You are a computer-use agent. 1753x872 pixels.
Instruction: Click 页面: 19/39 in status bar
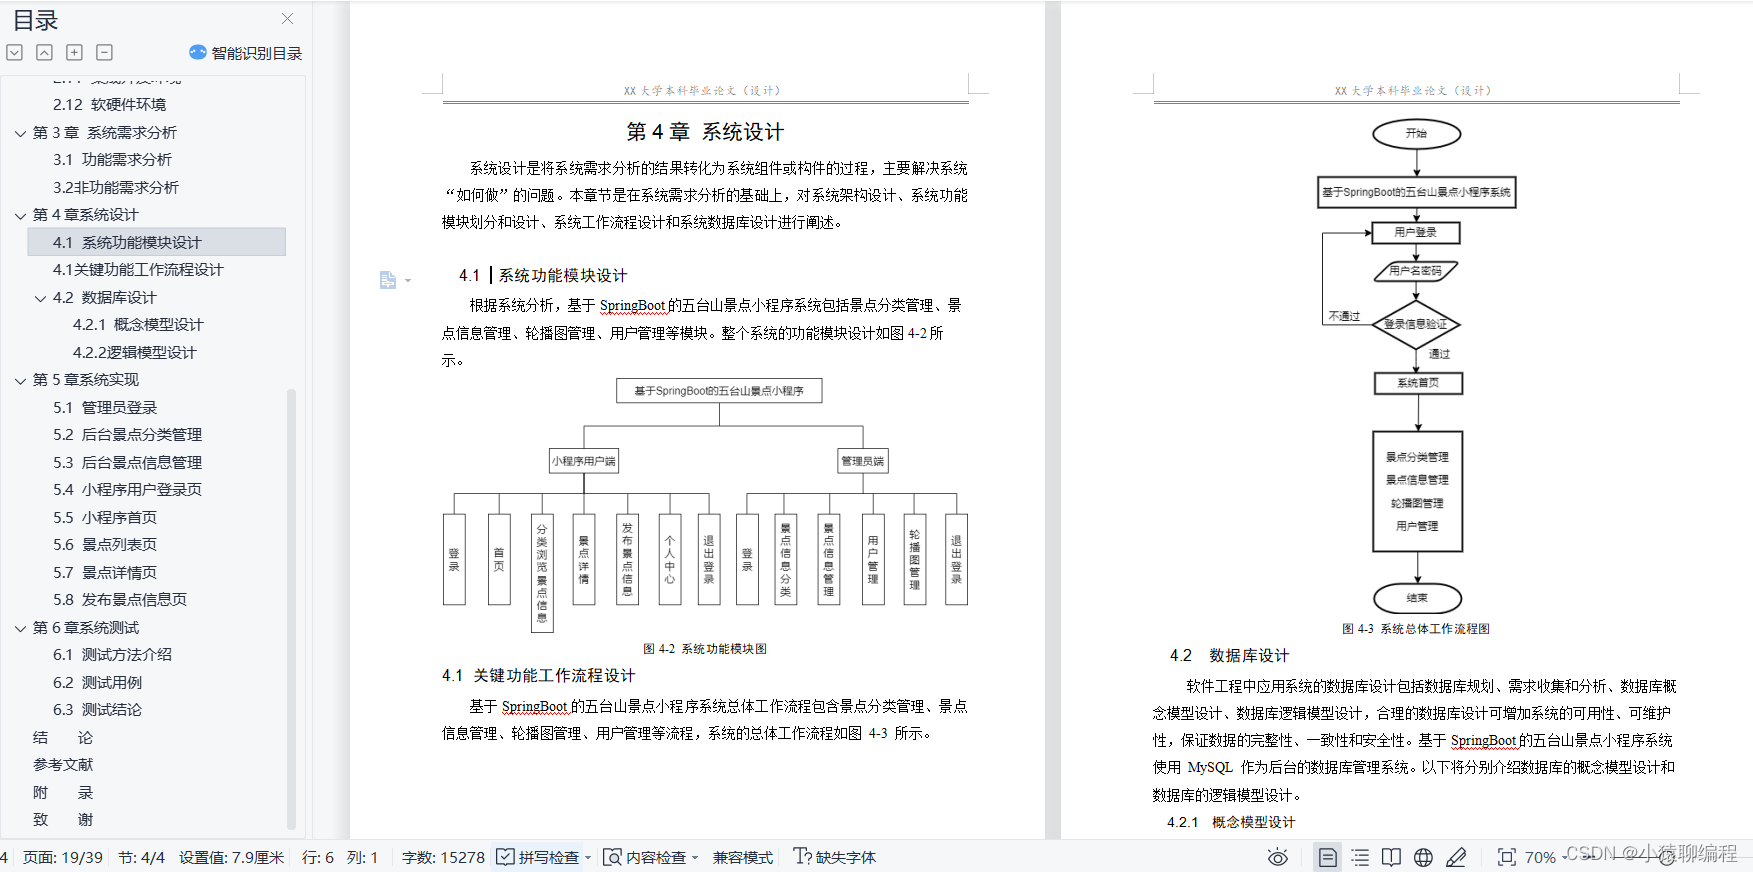pyautogui.click(x=62, y=858)
